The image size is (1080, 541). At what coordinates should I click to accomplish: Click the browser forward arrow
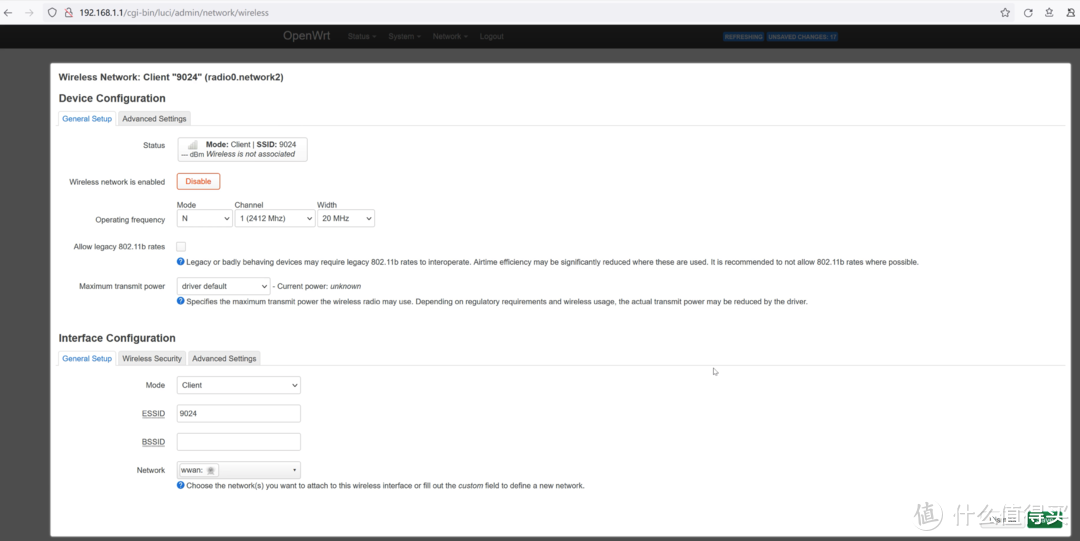click(x=29, y=12)
